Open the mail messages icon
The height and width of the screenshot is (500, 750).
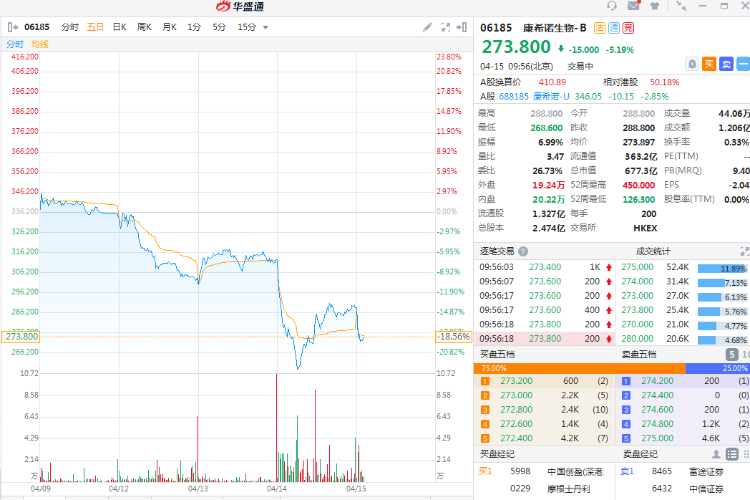(x=634, y=6)
